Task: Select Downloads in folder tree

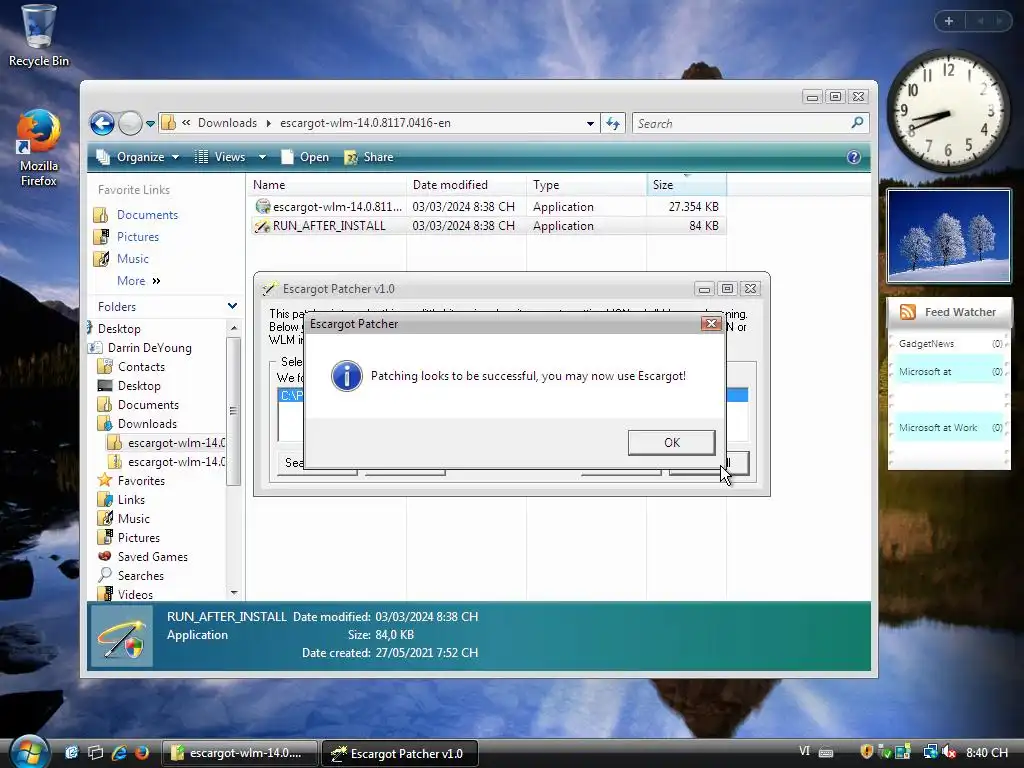Action: click(137, 424)
